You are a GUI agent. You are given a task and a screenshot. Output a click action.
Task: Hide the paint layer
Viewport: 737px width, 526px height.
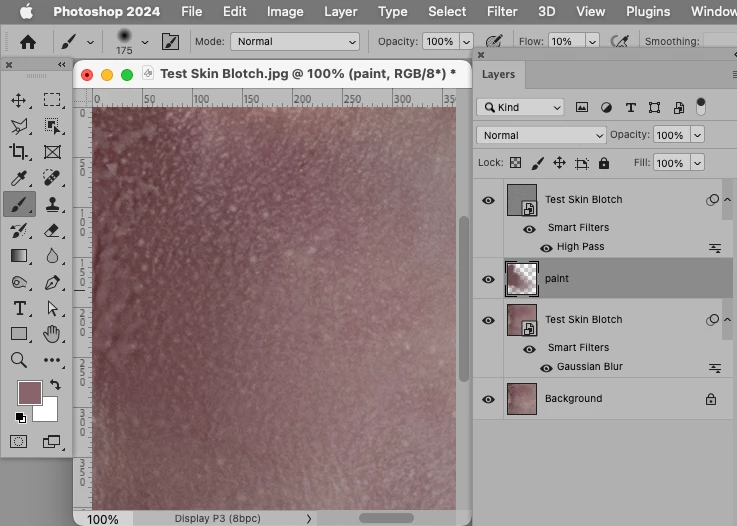488,279
